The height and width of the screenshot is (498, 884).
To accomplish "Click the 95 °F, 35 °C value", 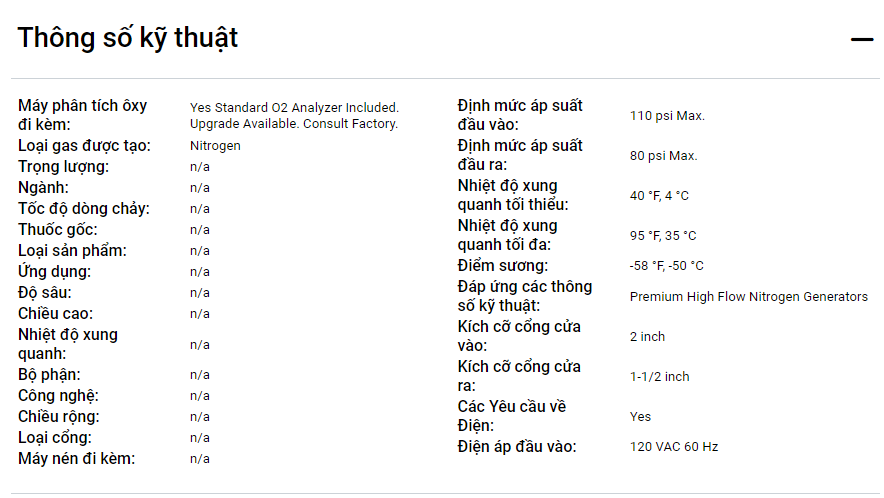I will coord(663,236).
